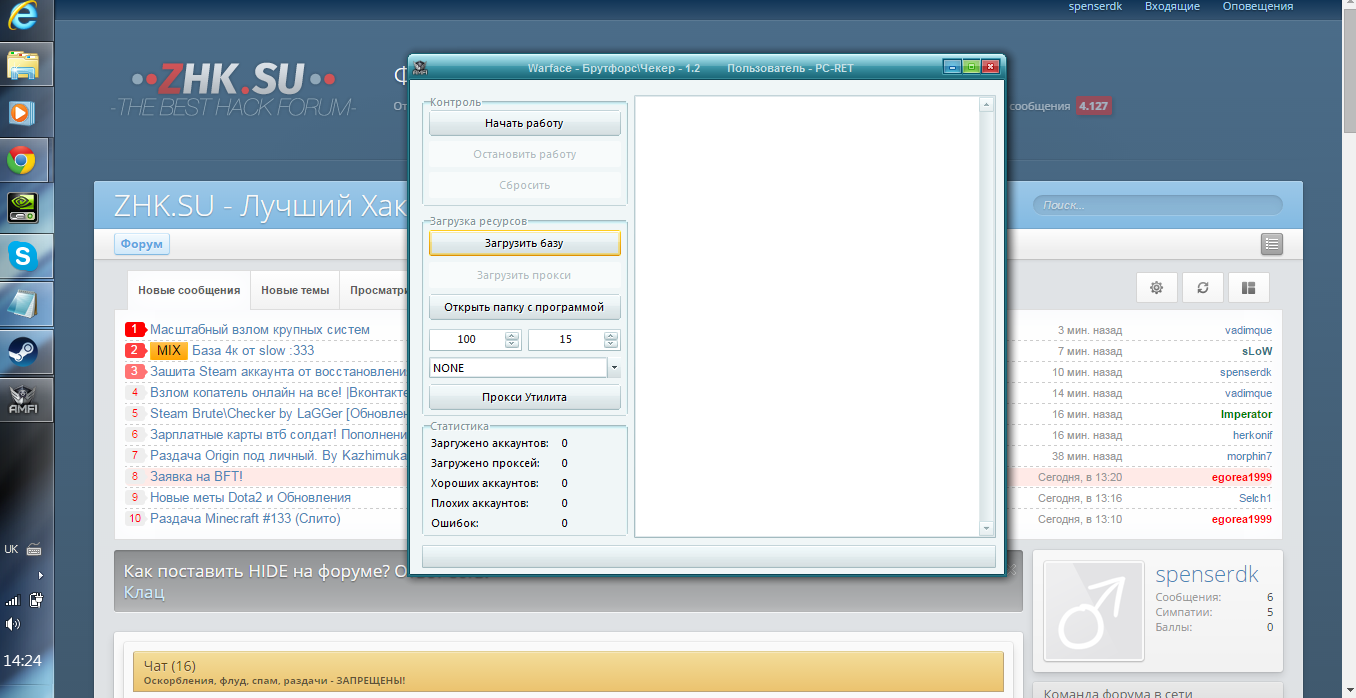1356x698 pixels.
Task: Open the NONE dropdown list
Action: 614,368
